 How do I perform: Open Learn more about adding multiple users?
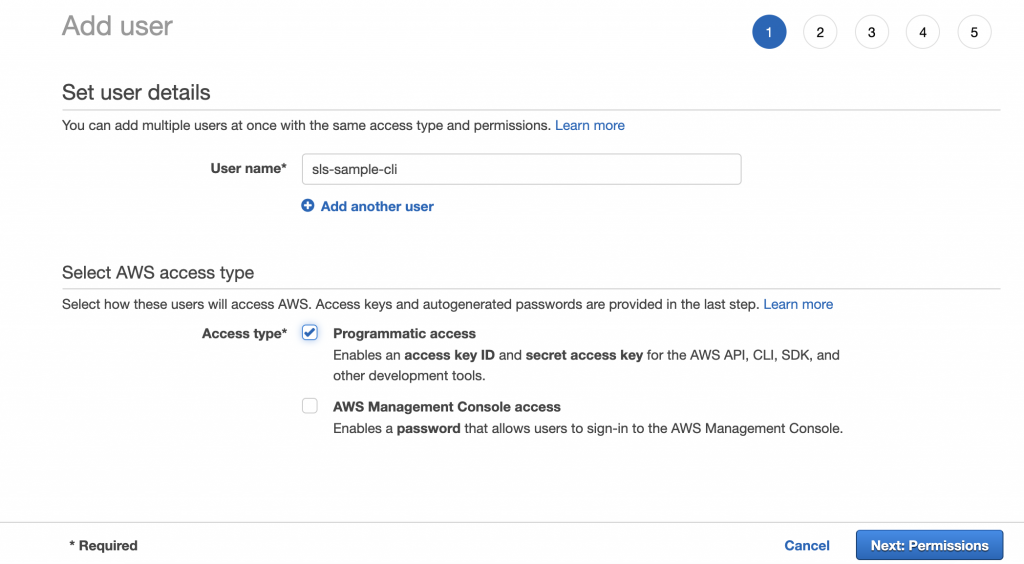tap(590, 125)
